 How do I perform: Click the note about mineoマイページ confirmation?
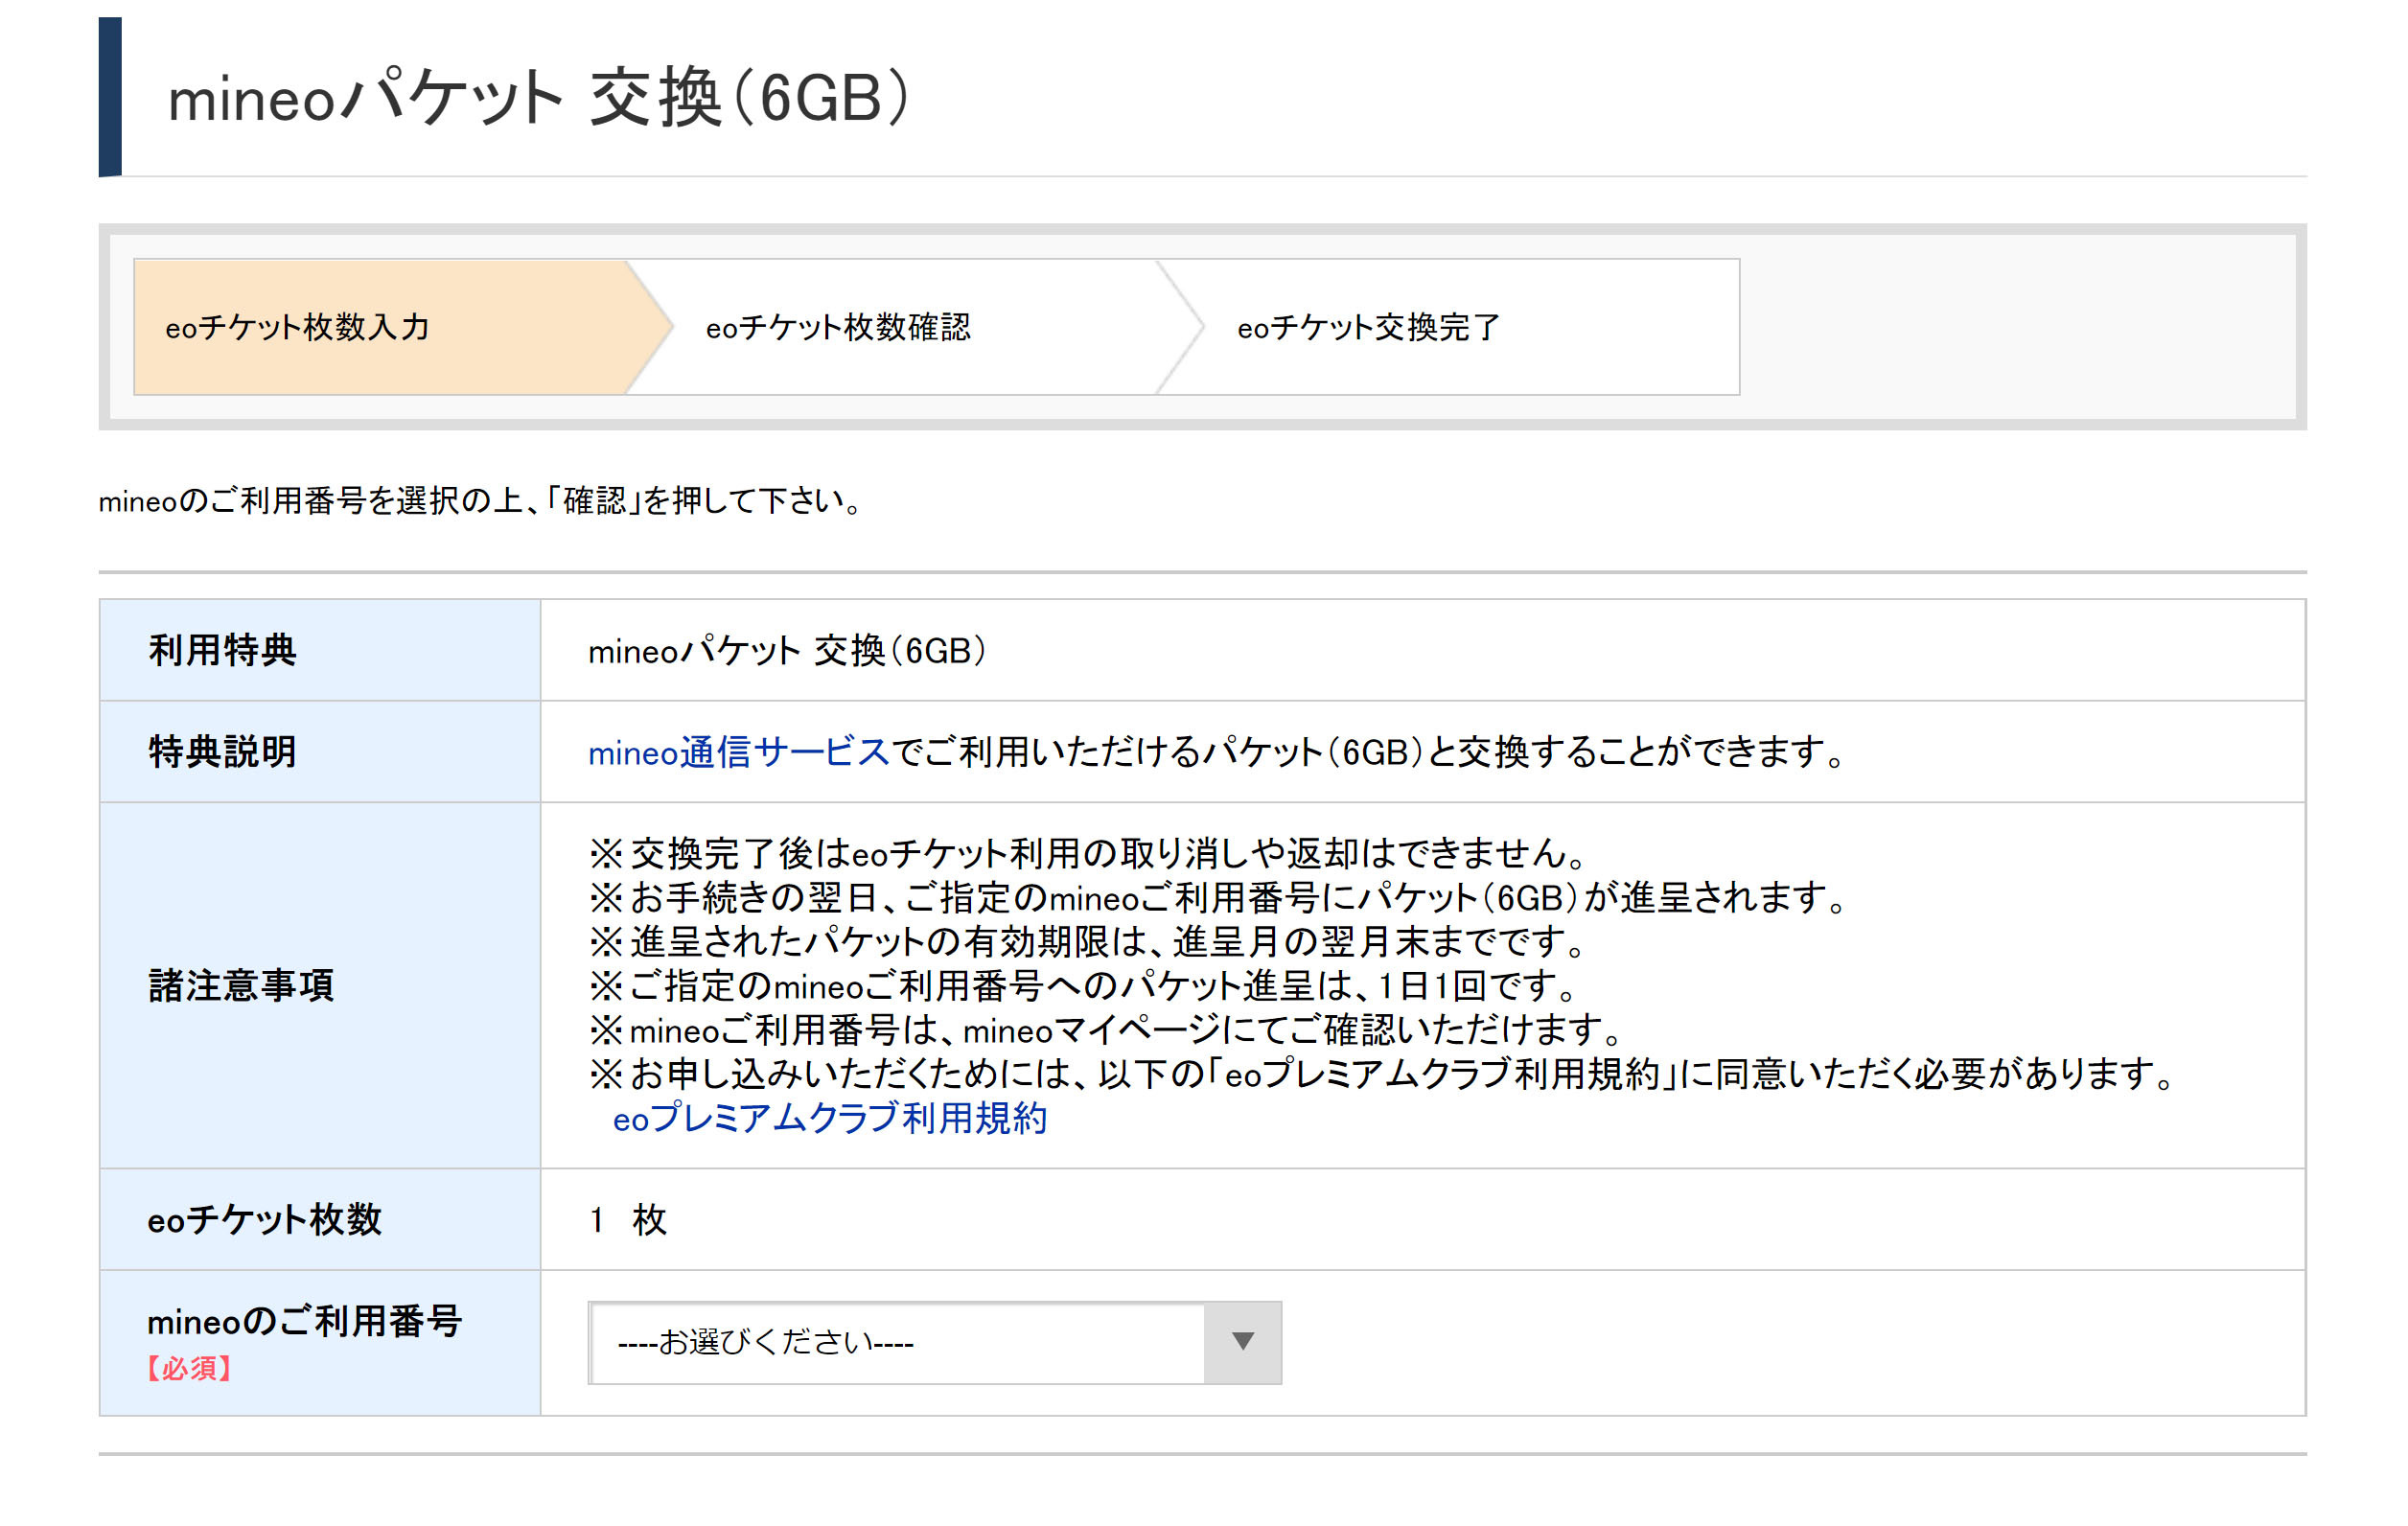[1105, 1030]
